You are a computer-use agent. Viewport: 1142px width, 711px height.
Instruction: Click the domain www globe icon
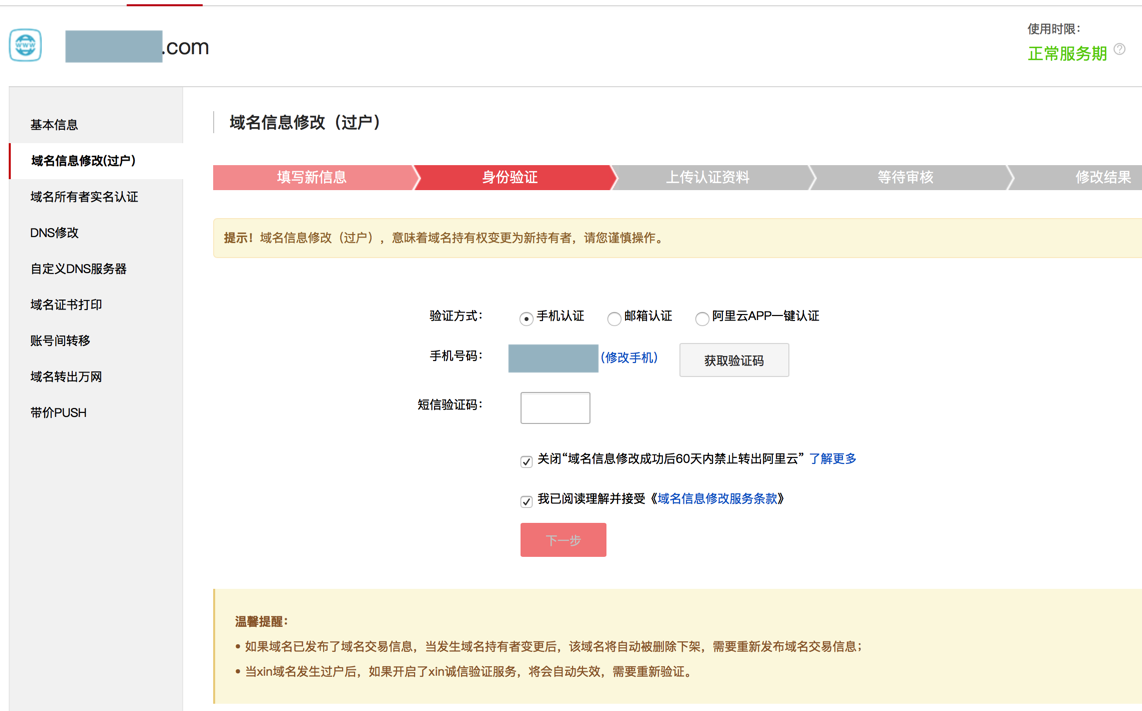pos(26,45)
